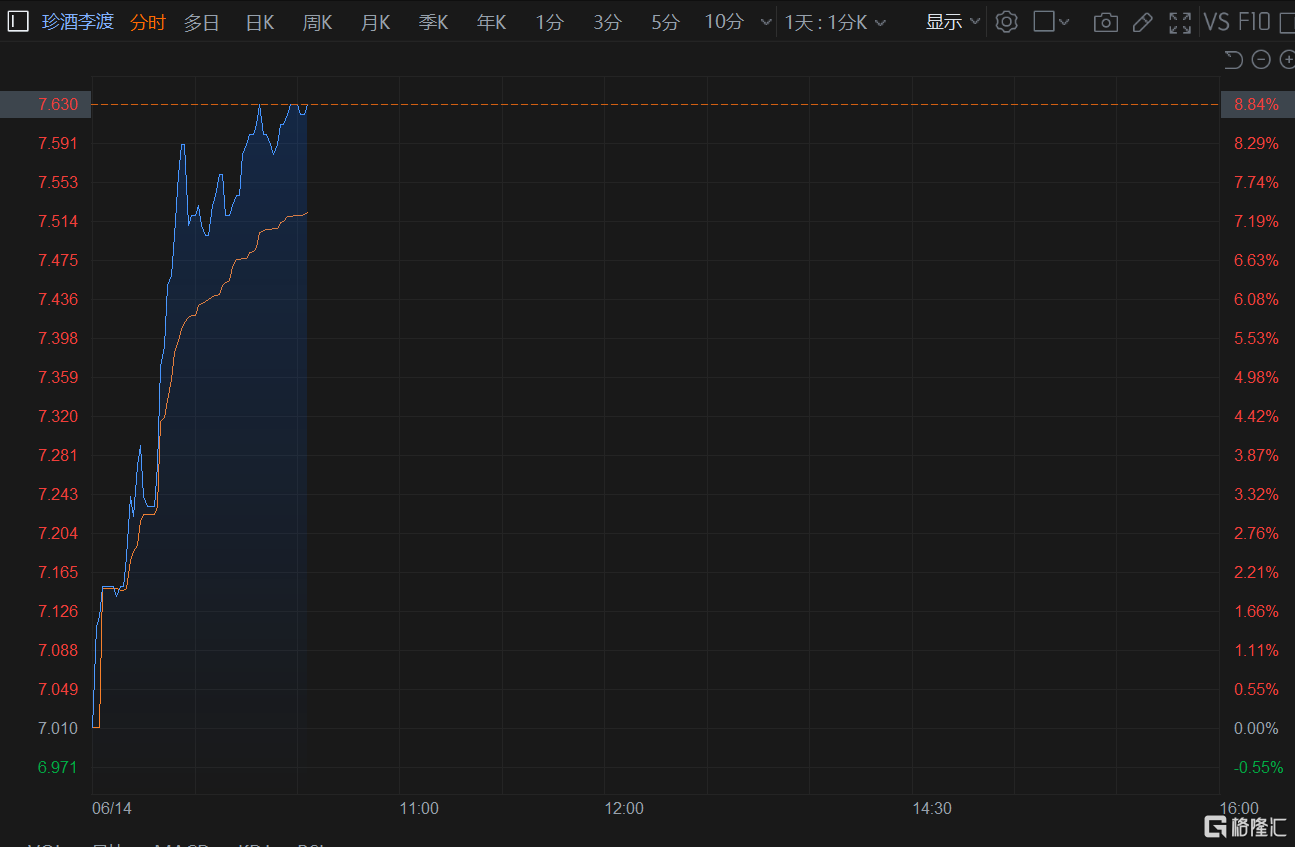Select the 5分 five-minute interval
The height and width of the screenshot is (847, 1295).
[665, 22]
